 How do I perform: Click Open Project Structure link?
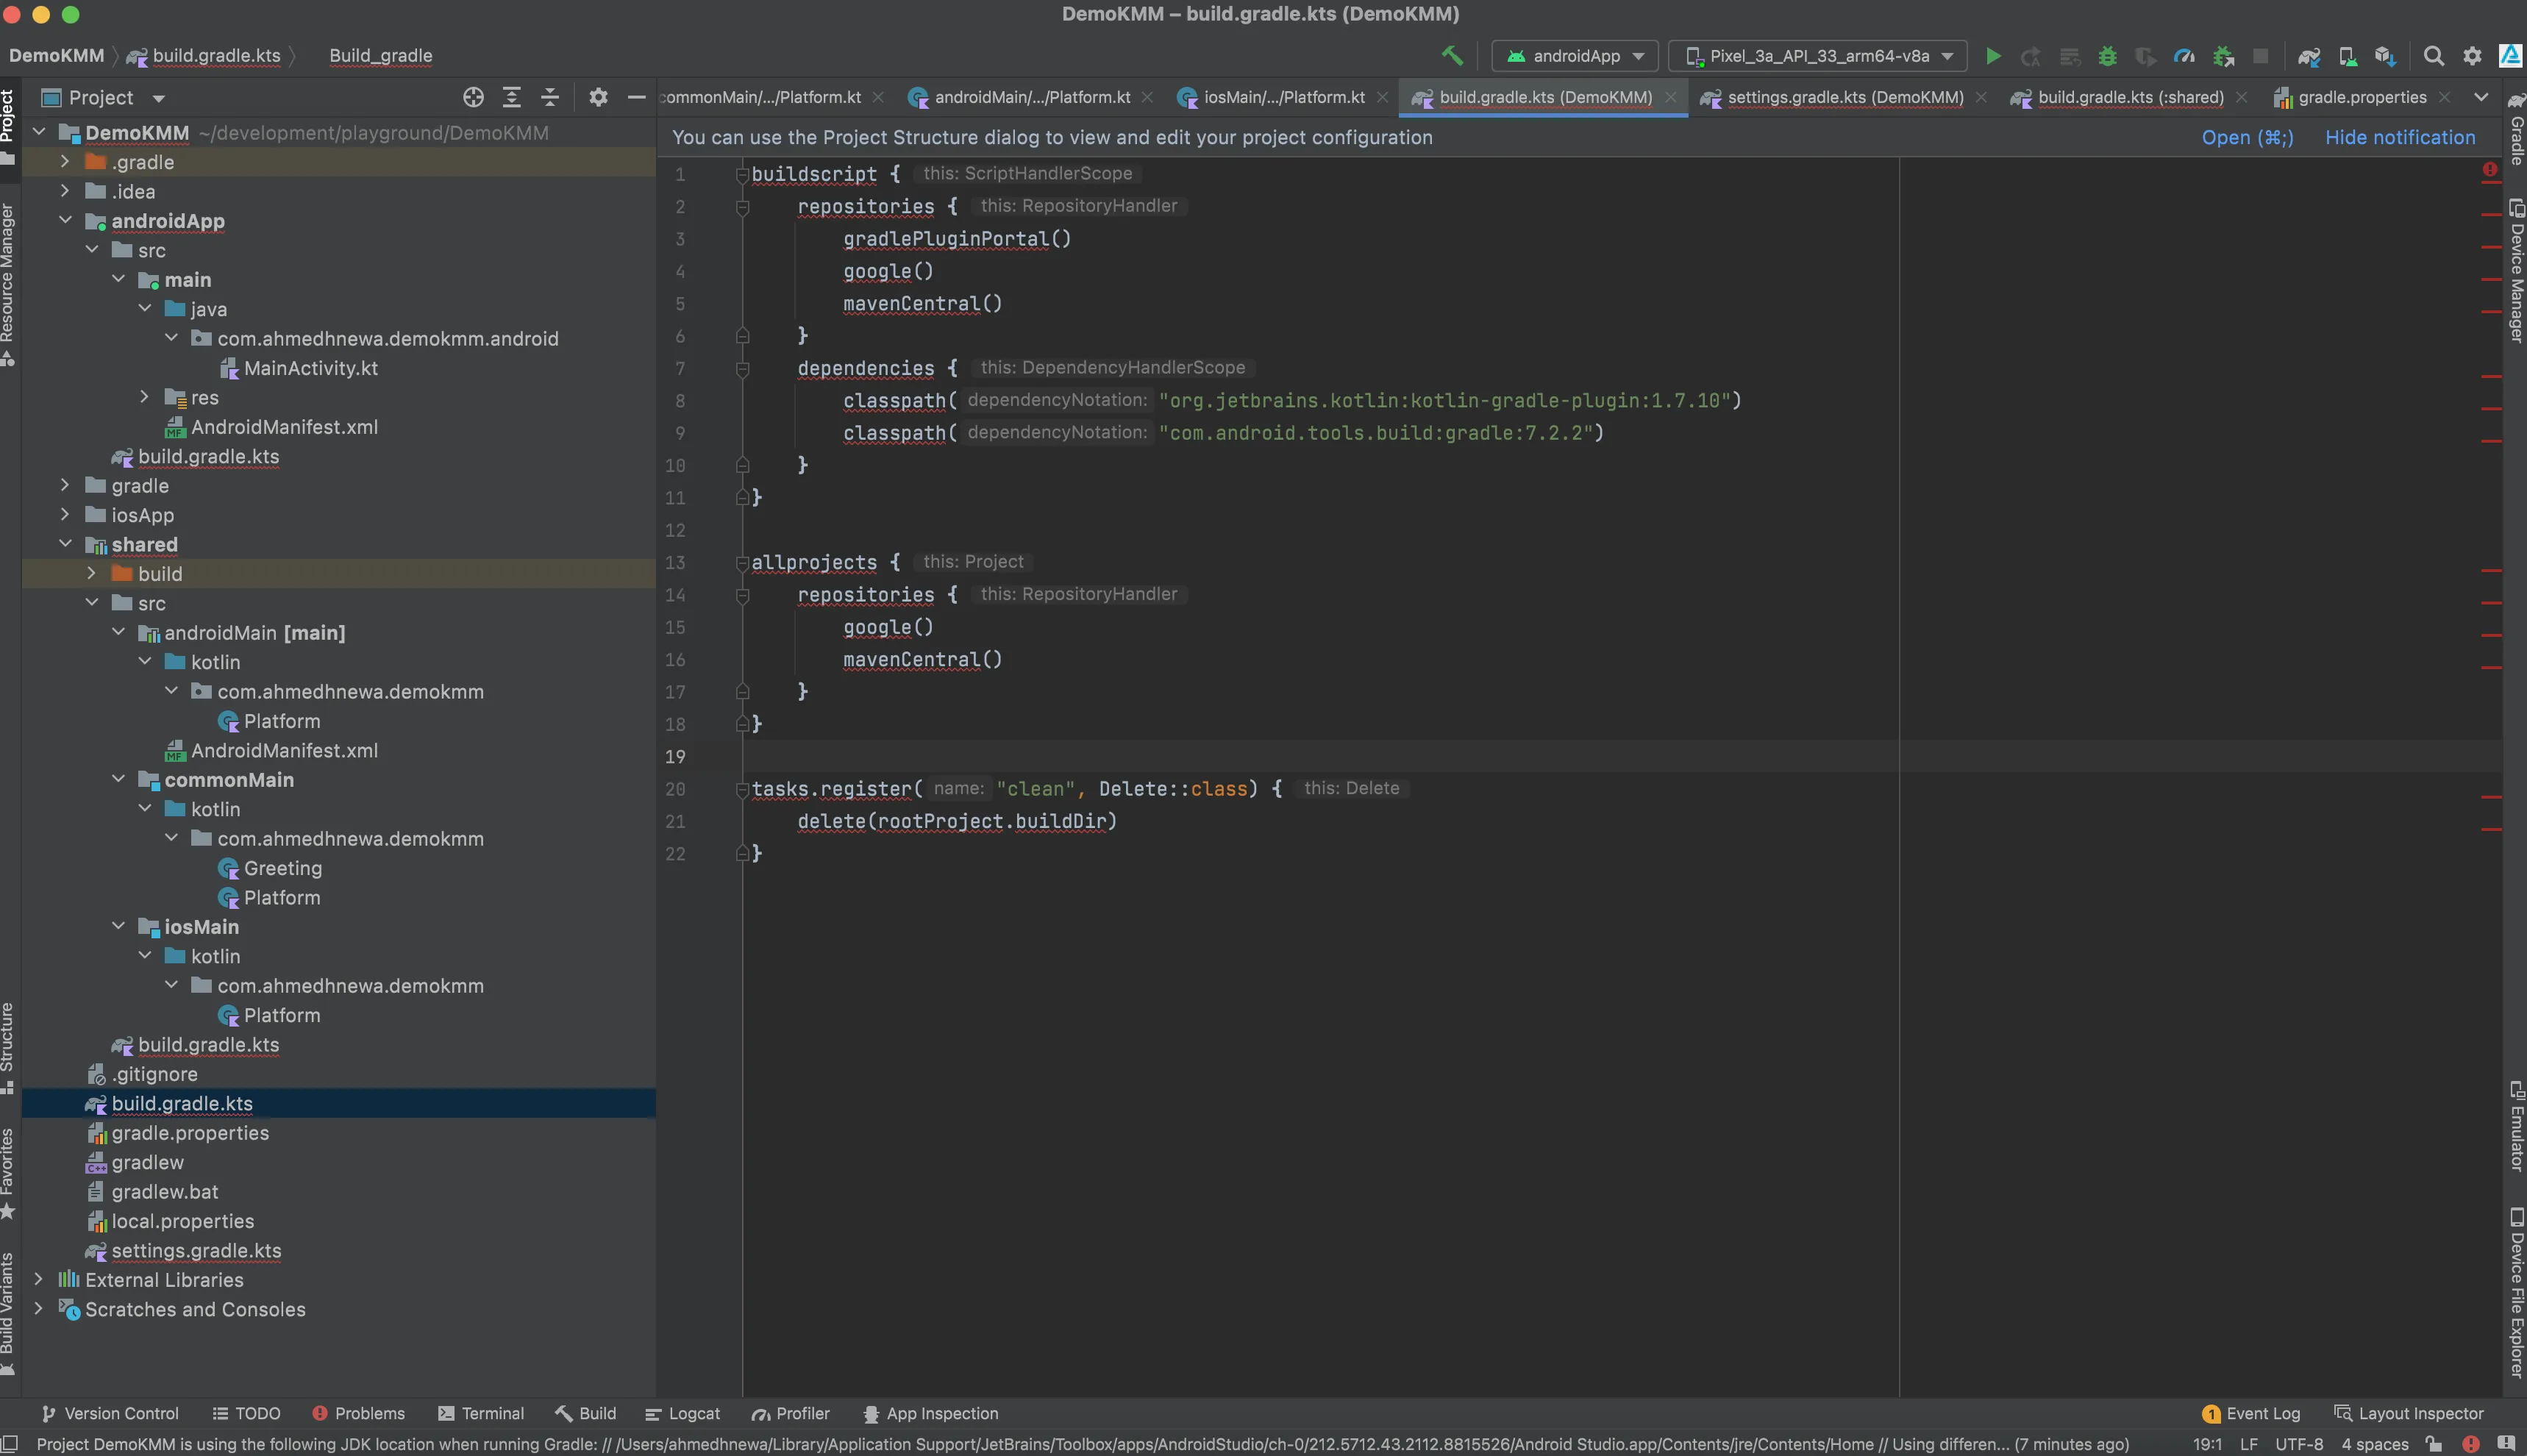[x=2246, y=137]
